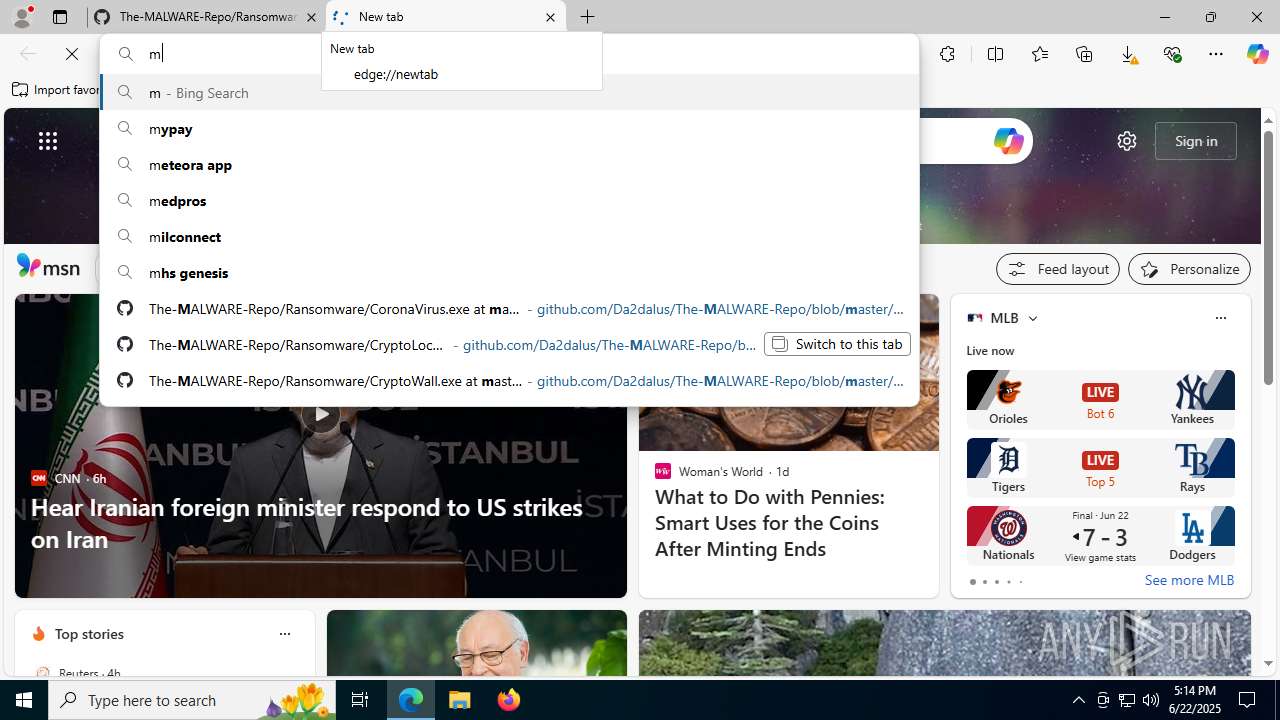1280x720 pixels.
Task: Open the volume icon in system tray
Action: click(x=1151, y=700)
